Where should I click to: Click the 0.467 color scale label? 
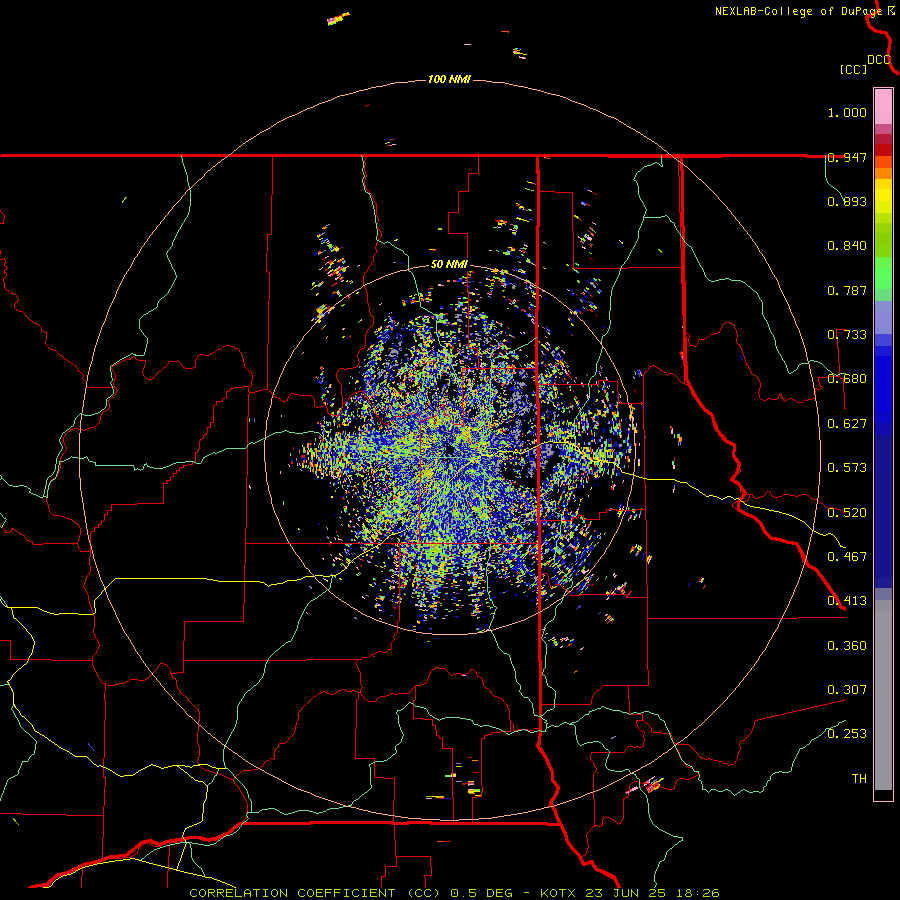click(847, 557)
